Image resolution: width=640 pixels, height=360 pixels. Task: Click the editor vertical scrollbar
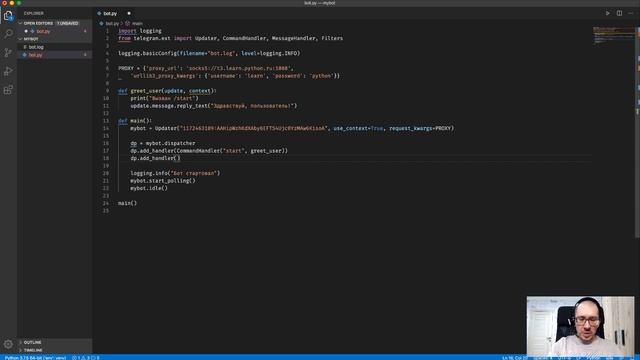pyautogui.click(x=638, y=131)
